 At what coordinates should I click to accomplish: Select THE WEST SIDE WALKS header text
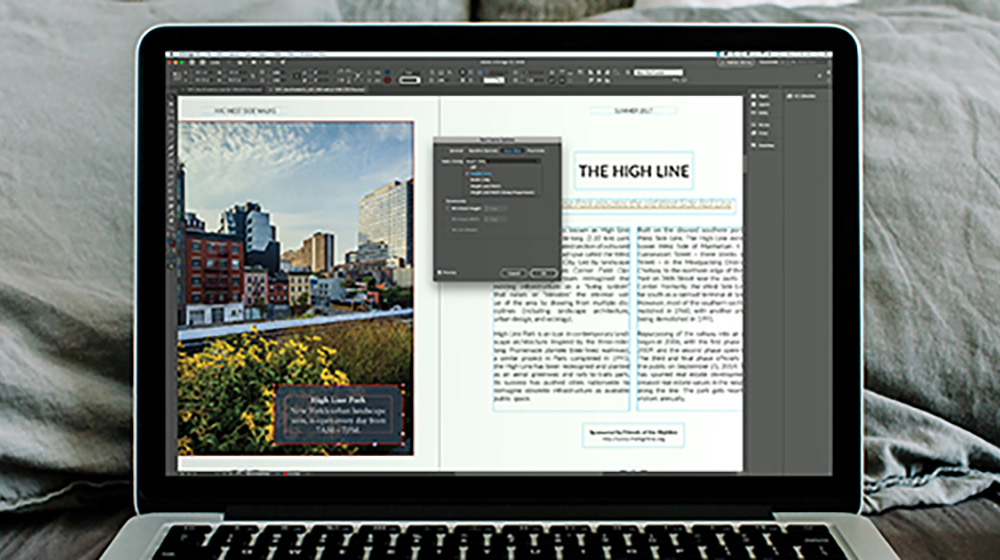click(x=246, y=111)
